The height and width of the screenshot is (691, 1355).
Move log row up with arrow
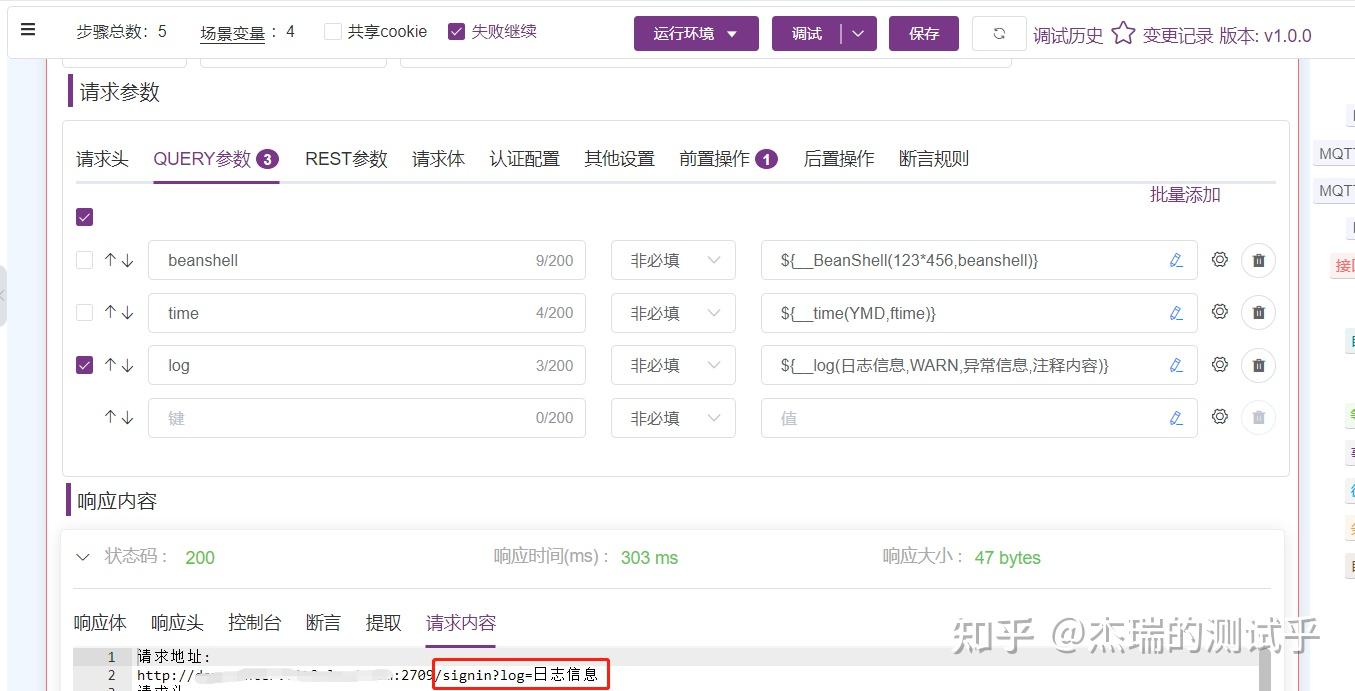point(111,365)
